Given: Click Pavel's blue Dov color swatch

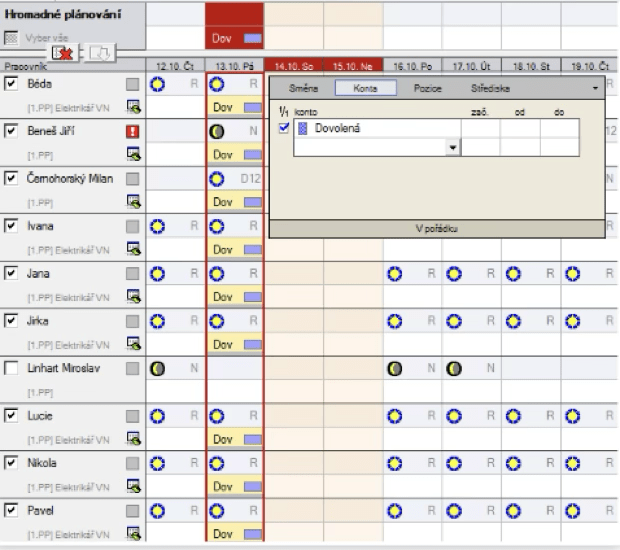Looking at the screenshot, I should click(x=253, y=534).
